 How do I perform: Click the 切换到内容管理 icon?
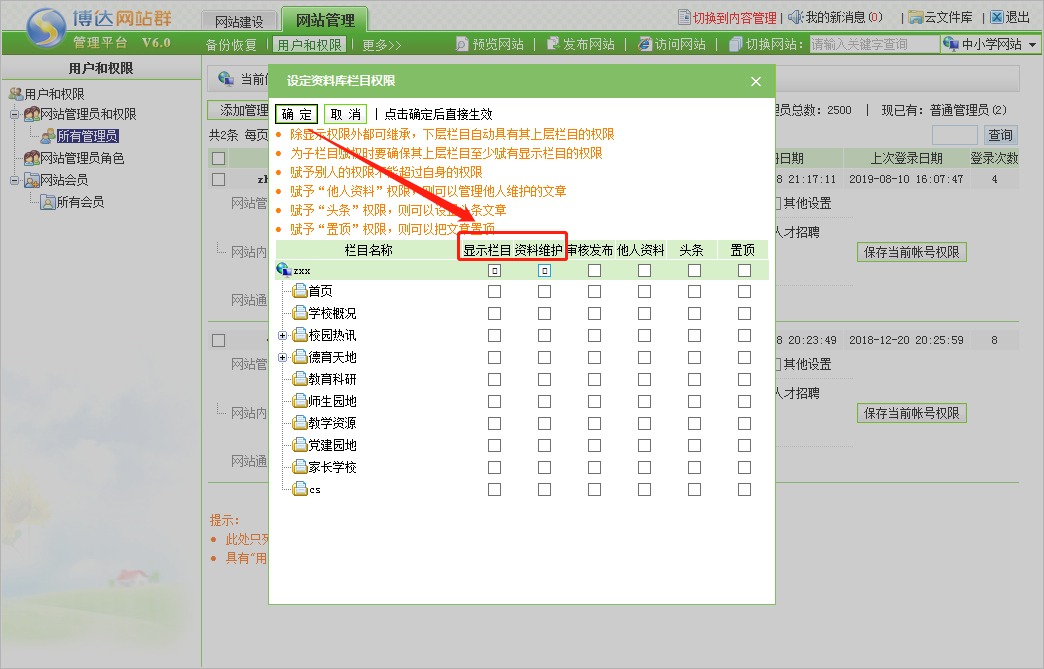tap(684, 17)
